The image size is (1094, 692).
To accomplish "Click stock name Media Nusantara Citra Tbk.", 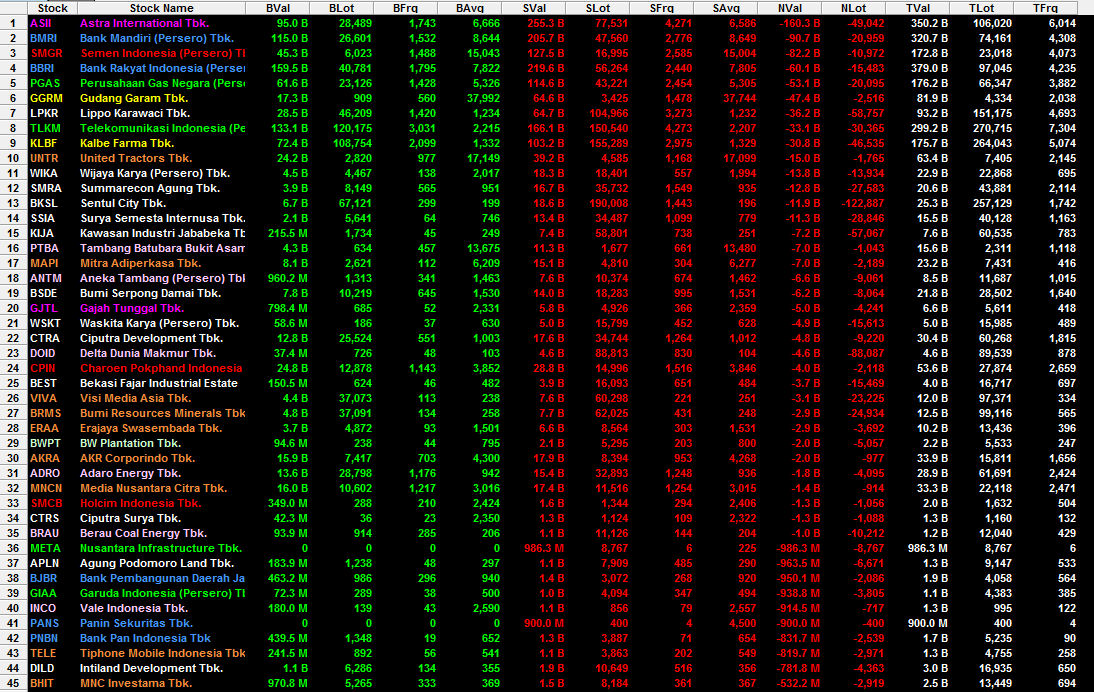I will click(153, 488).
